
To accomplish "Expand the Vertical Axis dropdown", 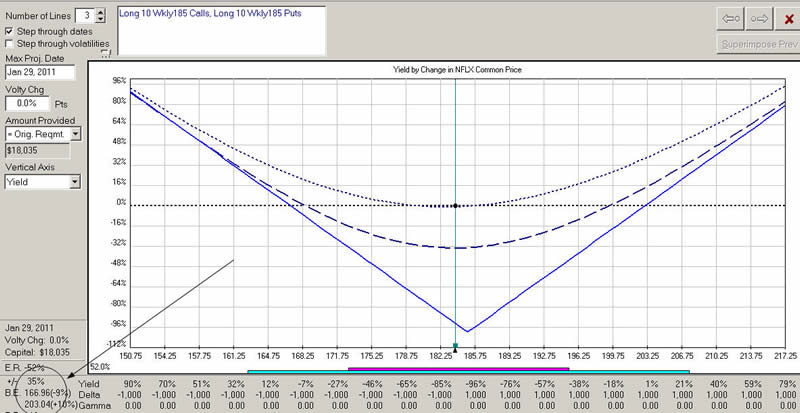I will [76, 182].
